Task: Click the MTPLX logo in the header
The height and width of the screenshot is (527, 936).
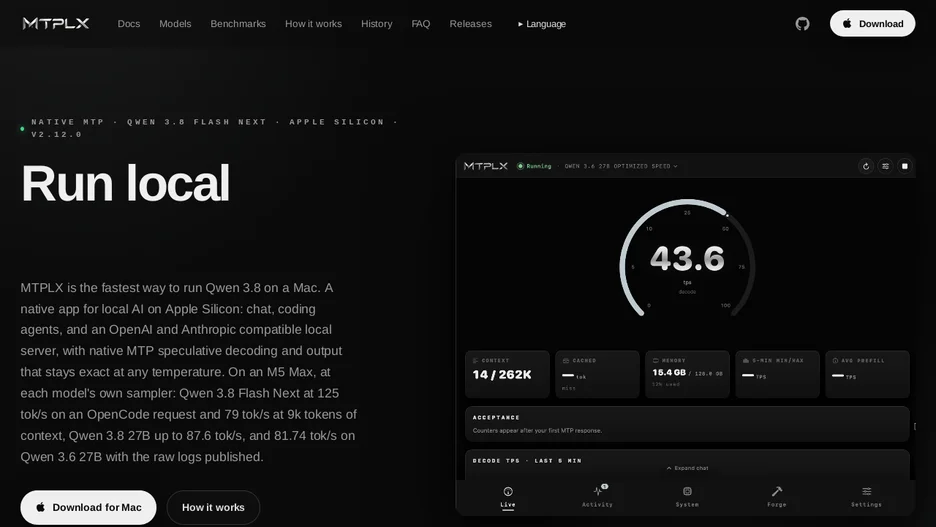Action: coord(56,23)
